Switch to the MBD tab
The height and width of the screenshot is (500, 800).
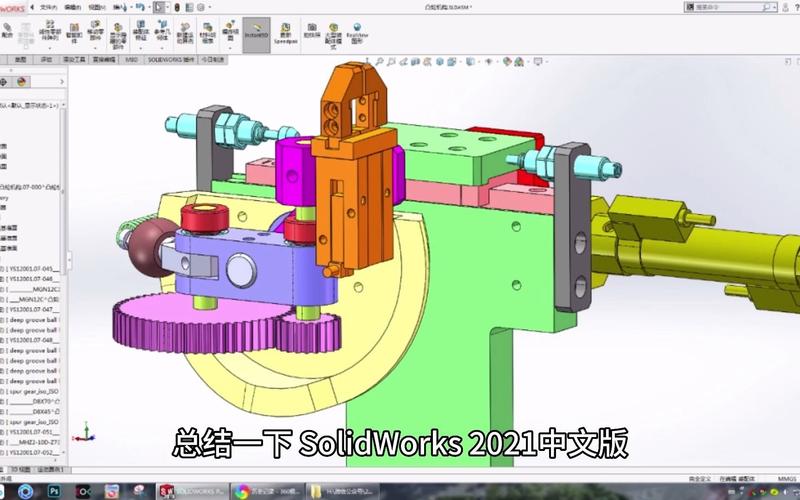click(x=131, y=60)
